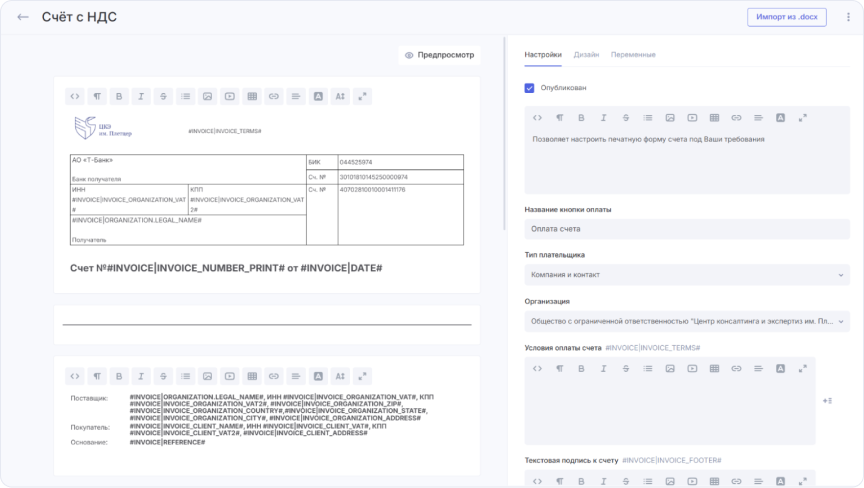Add a link from the Поставщик block toolbar
The image size is (864, 488).
(x=274, y=376)
